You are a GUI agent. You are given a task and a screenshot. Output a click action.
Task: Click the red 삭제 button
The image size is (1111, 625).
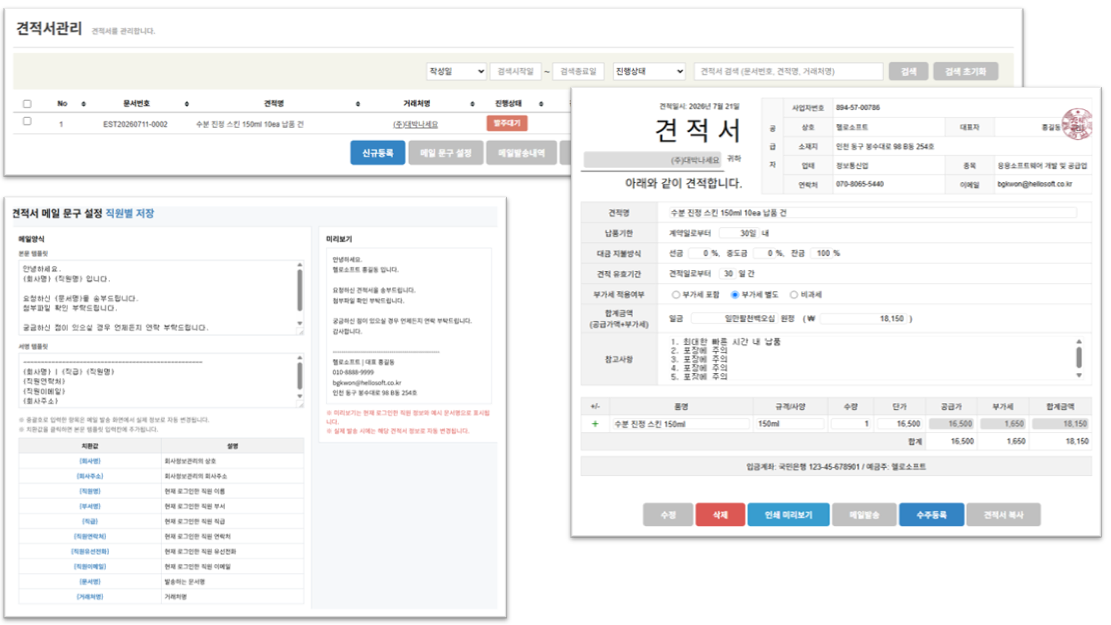point(720,514)
